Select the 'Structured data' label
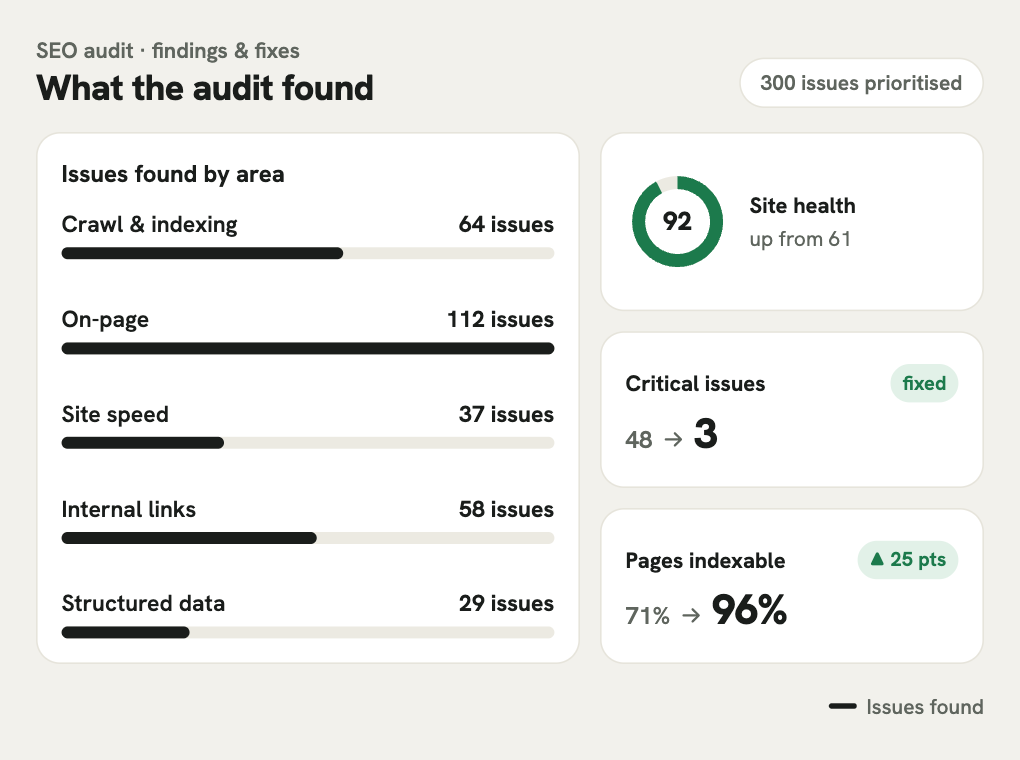 (143, 604)
